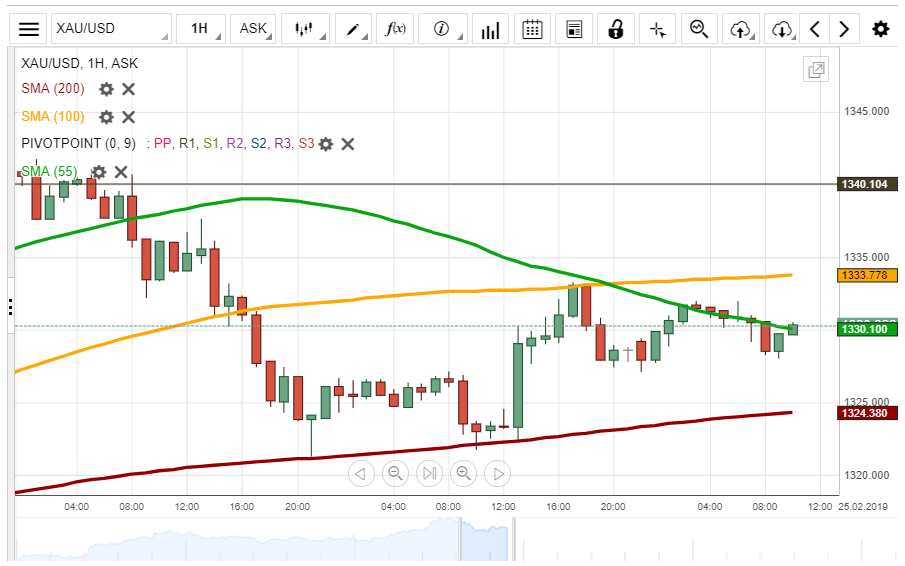Open the candlestick chart type menu
This screenshot has height=566, width=905.
coord(306,29)
